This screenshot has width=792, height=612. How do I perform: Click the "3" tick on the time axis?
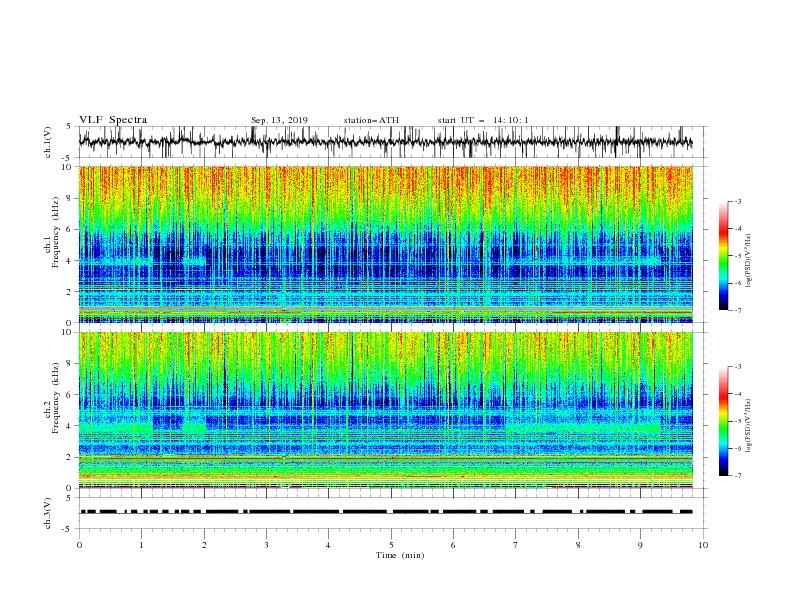point(266,545)
